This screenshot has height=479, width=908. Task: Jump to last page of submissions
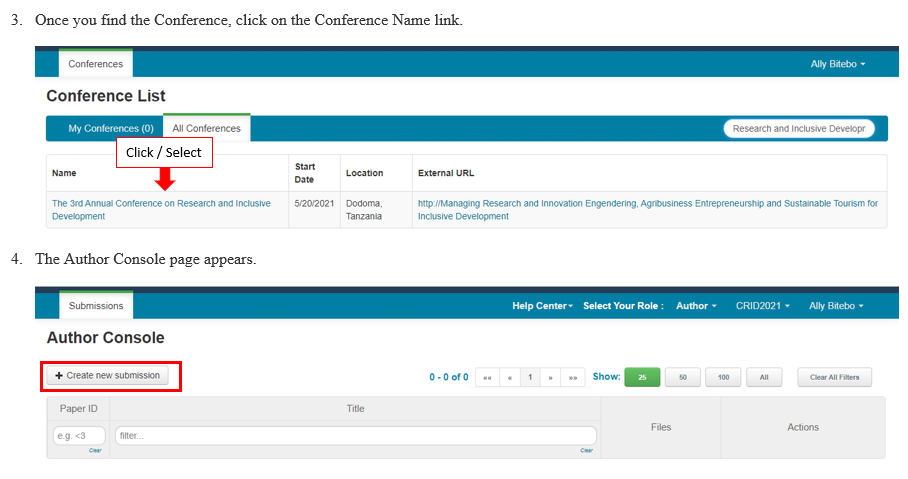[573, 377]
